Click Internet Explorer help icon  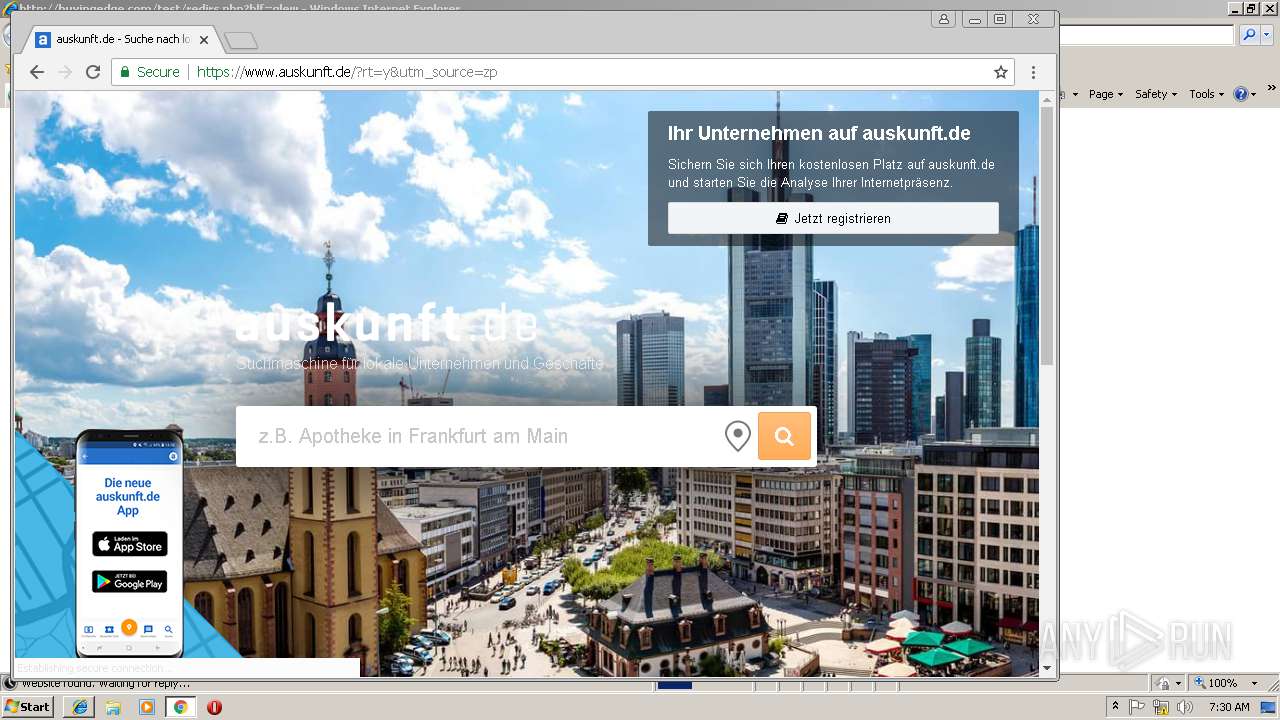pyautogui.click(x=1241, y=94)
